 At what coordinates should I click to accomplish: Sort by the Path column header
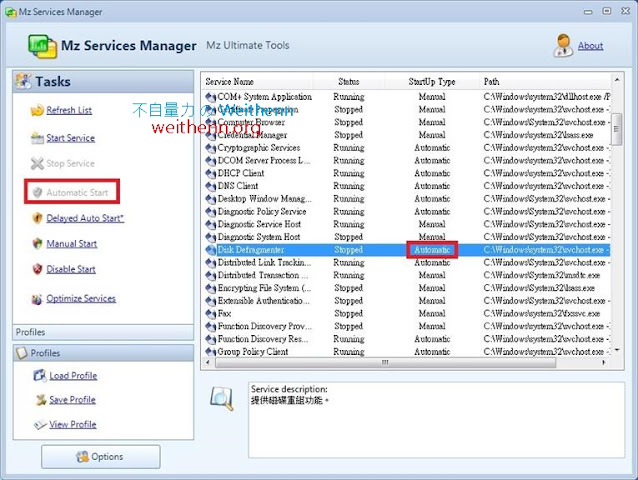544,82
